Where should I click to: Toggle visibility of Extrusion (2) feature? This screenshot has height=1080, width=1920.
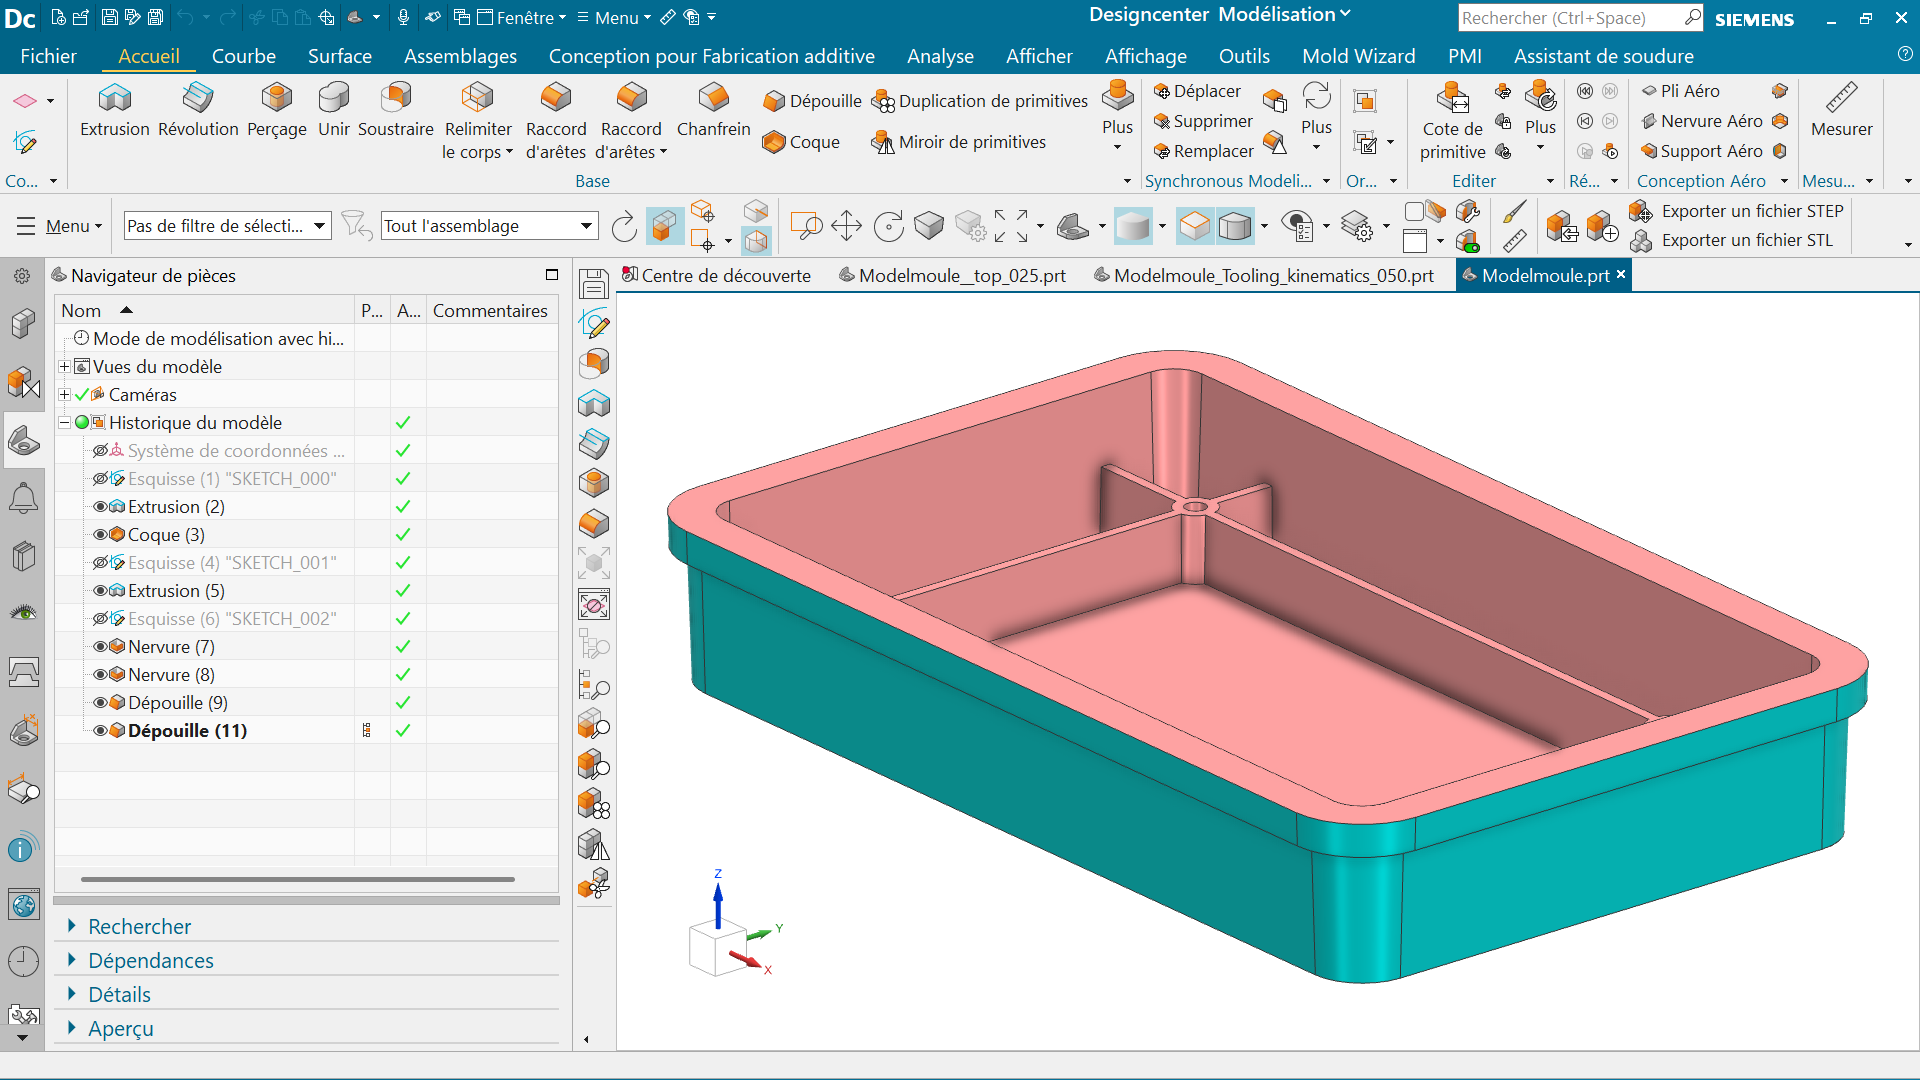(x=100, y=507)
